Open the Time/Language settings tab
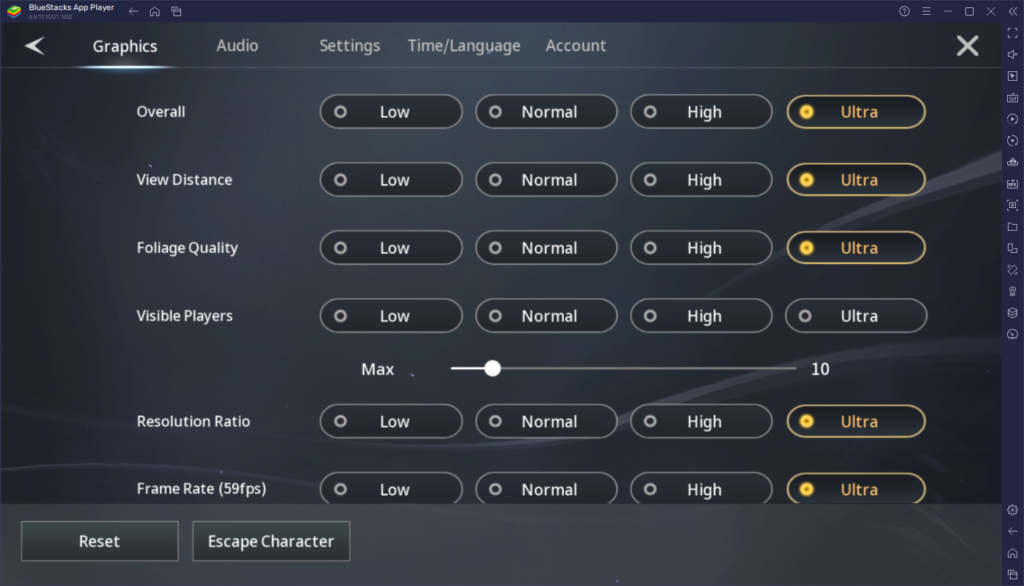The width and height of the screenshot is (1024, 586). tap(463, 45)
